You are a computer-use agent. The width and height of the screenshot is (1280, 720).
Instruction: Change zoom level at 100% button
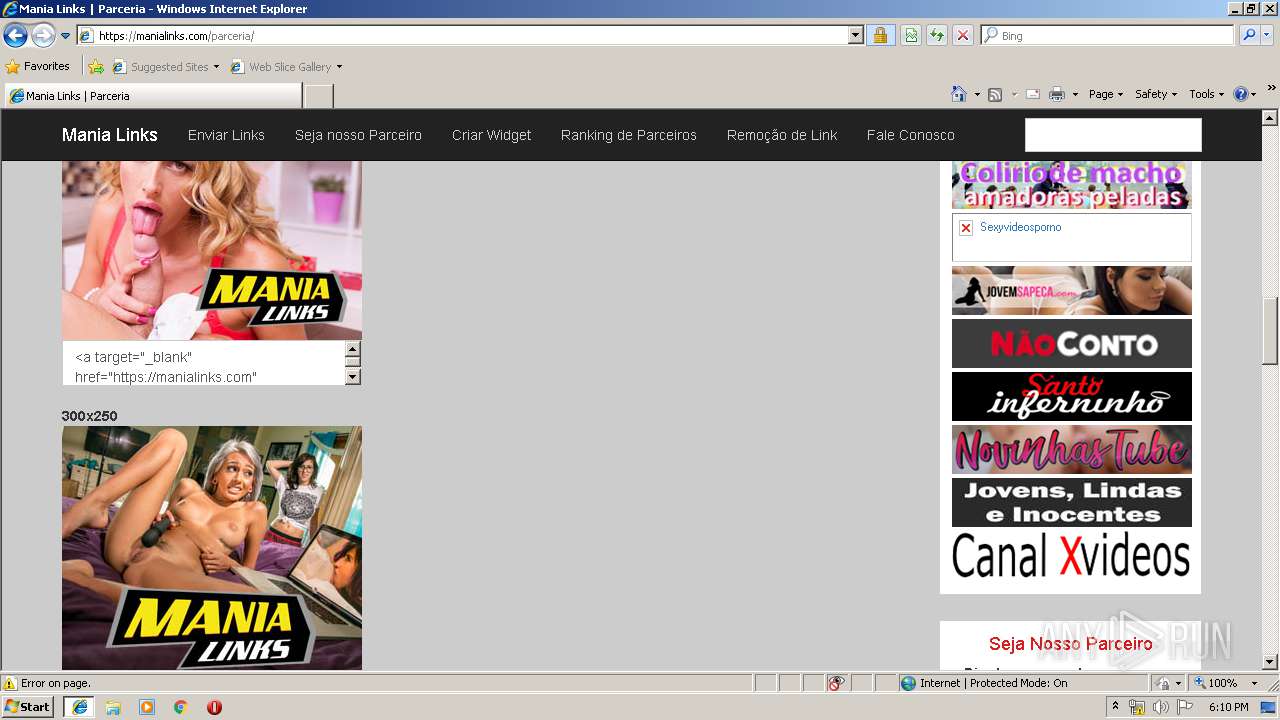click(1215, 684)
